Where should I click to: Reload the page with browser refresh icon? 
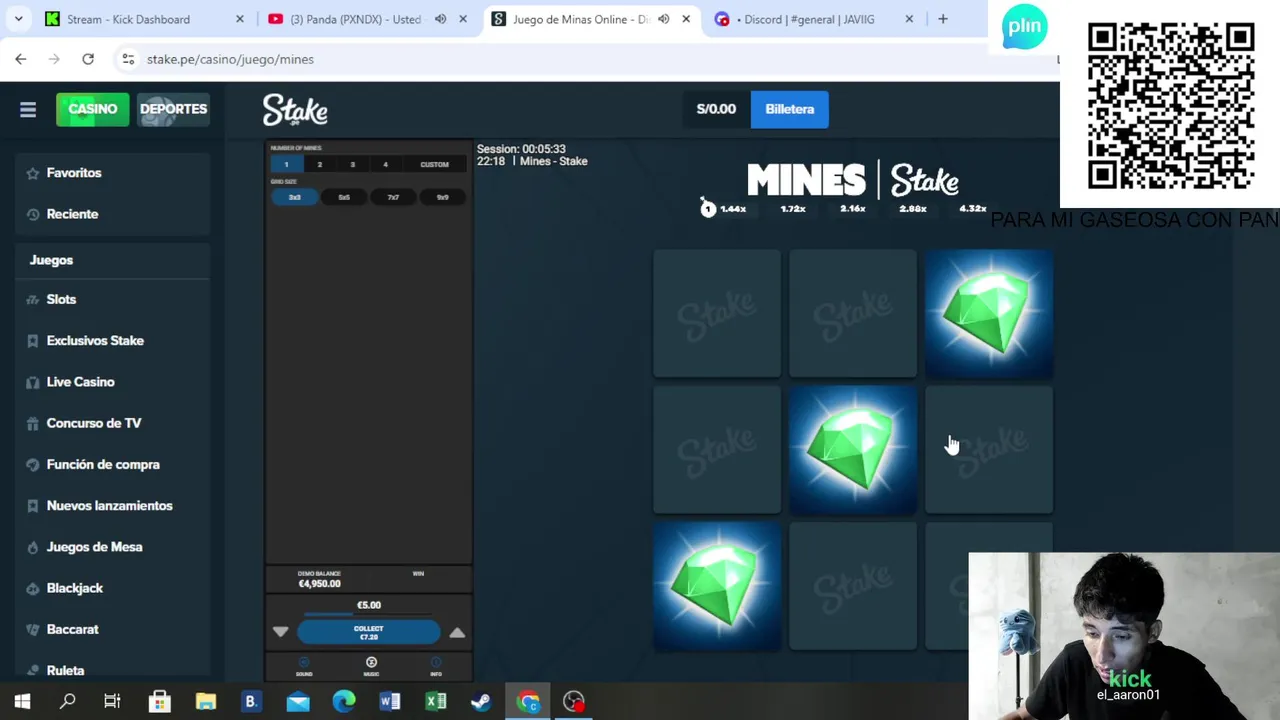(x=88, y=59)
